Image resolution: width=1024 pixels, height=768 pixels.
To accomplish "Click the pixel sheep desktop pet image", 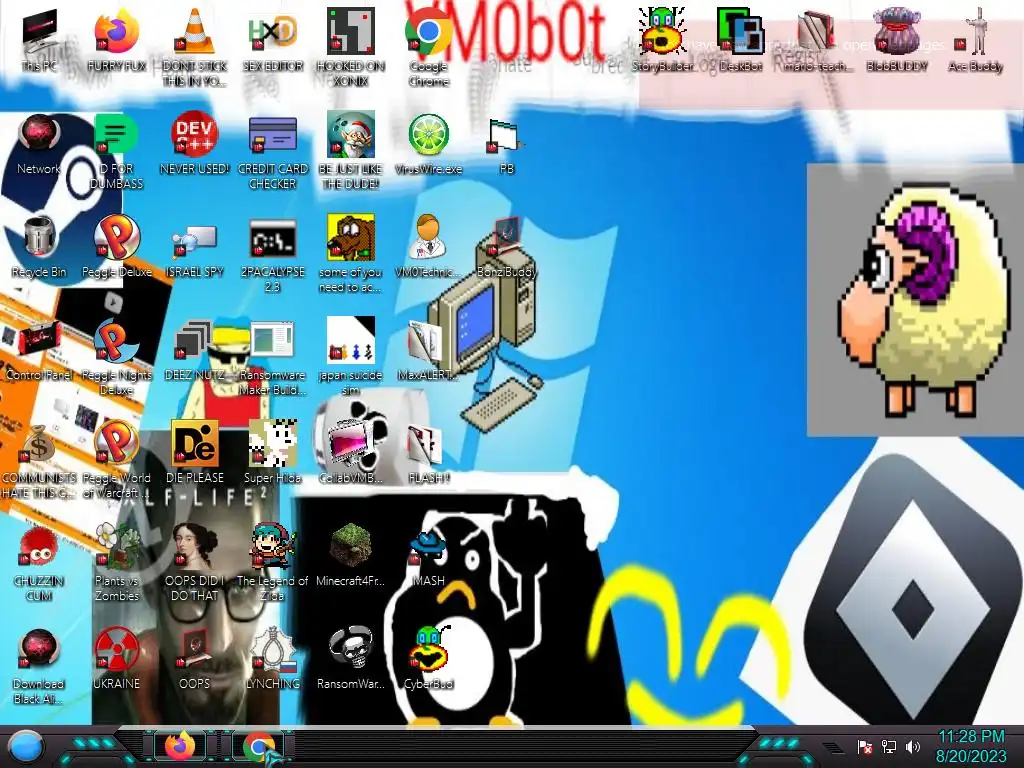I will coord(916,300).
